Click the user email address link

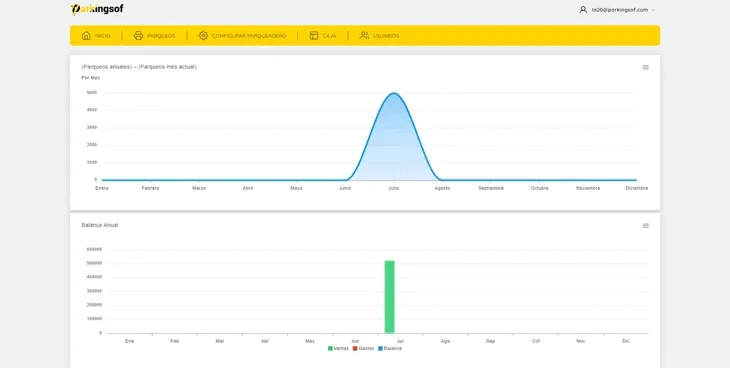click(x=620, y=10)
